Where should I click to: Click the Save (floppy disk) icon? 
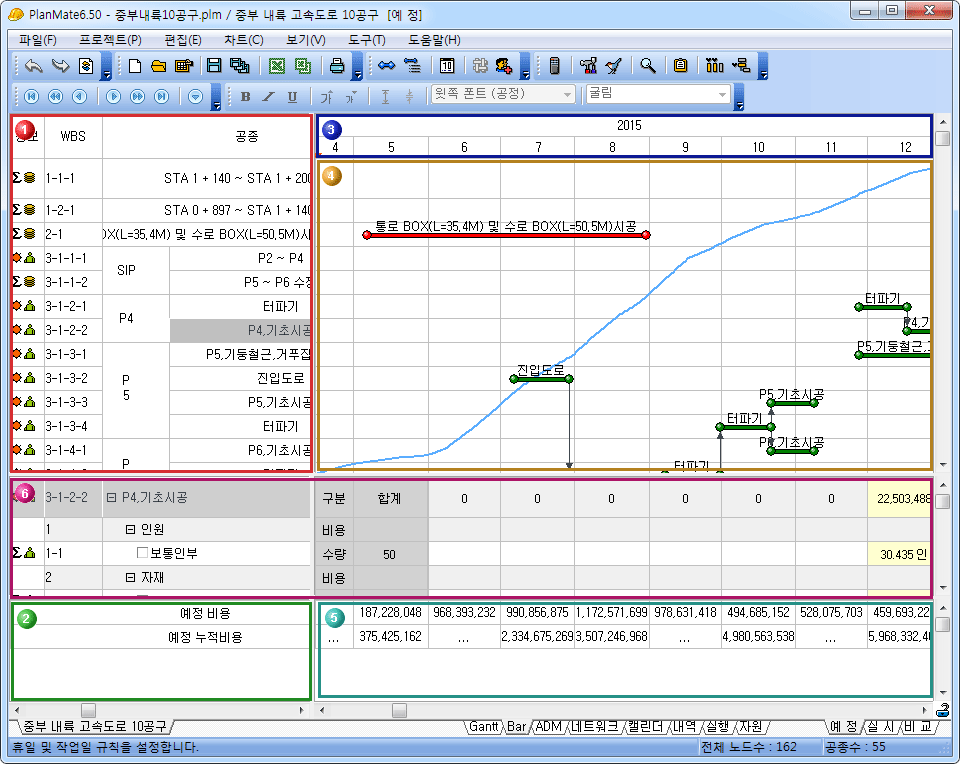[213, 67]
